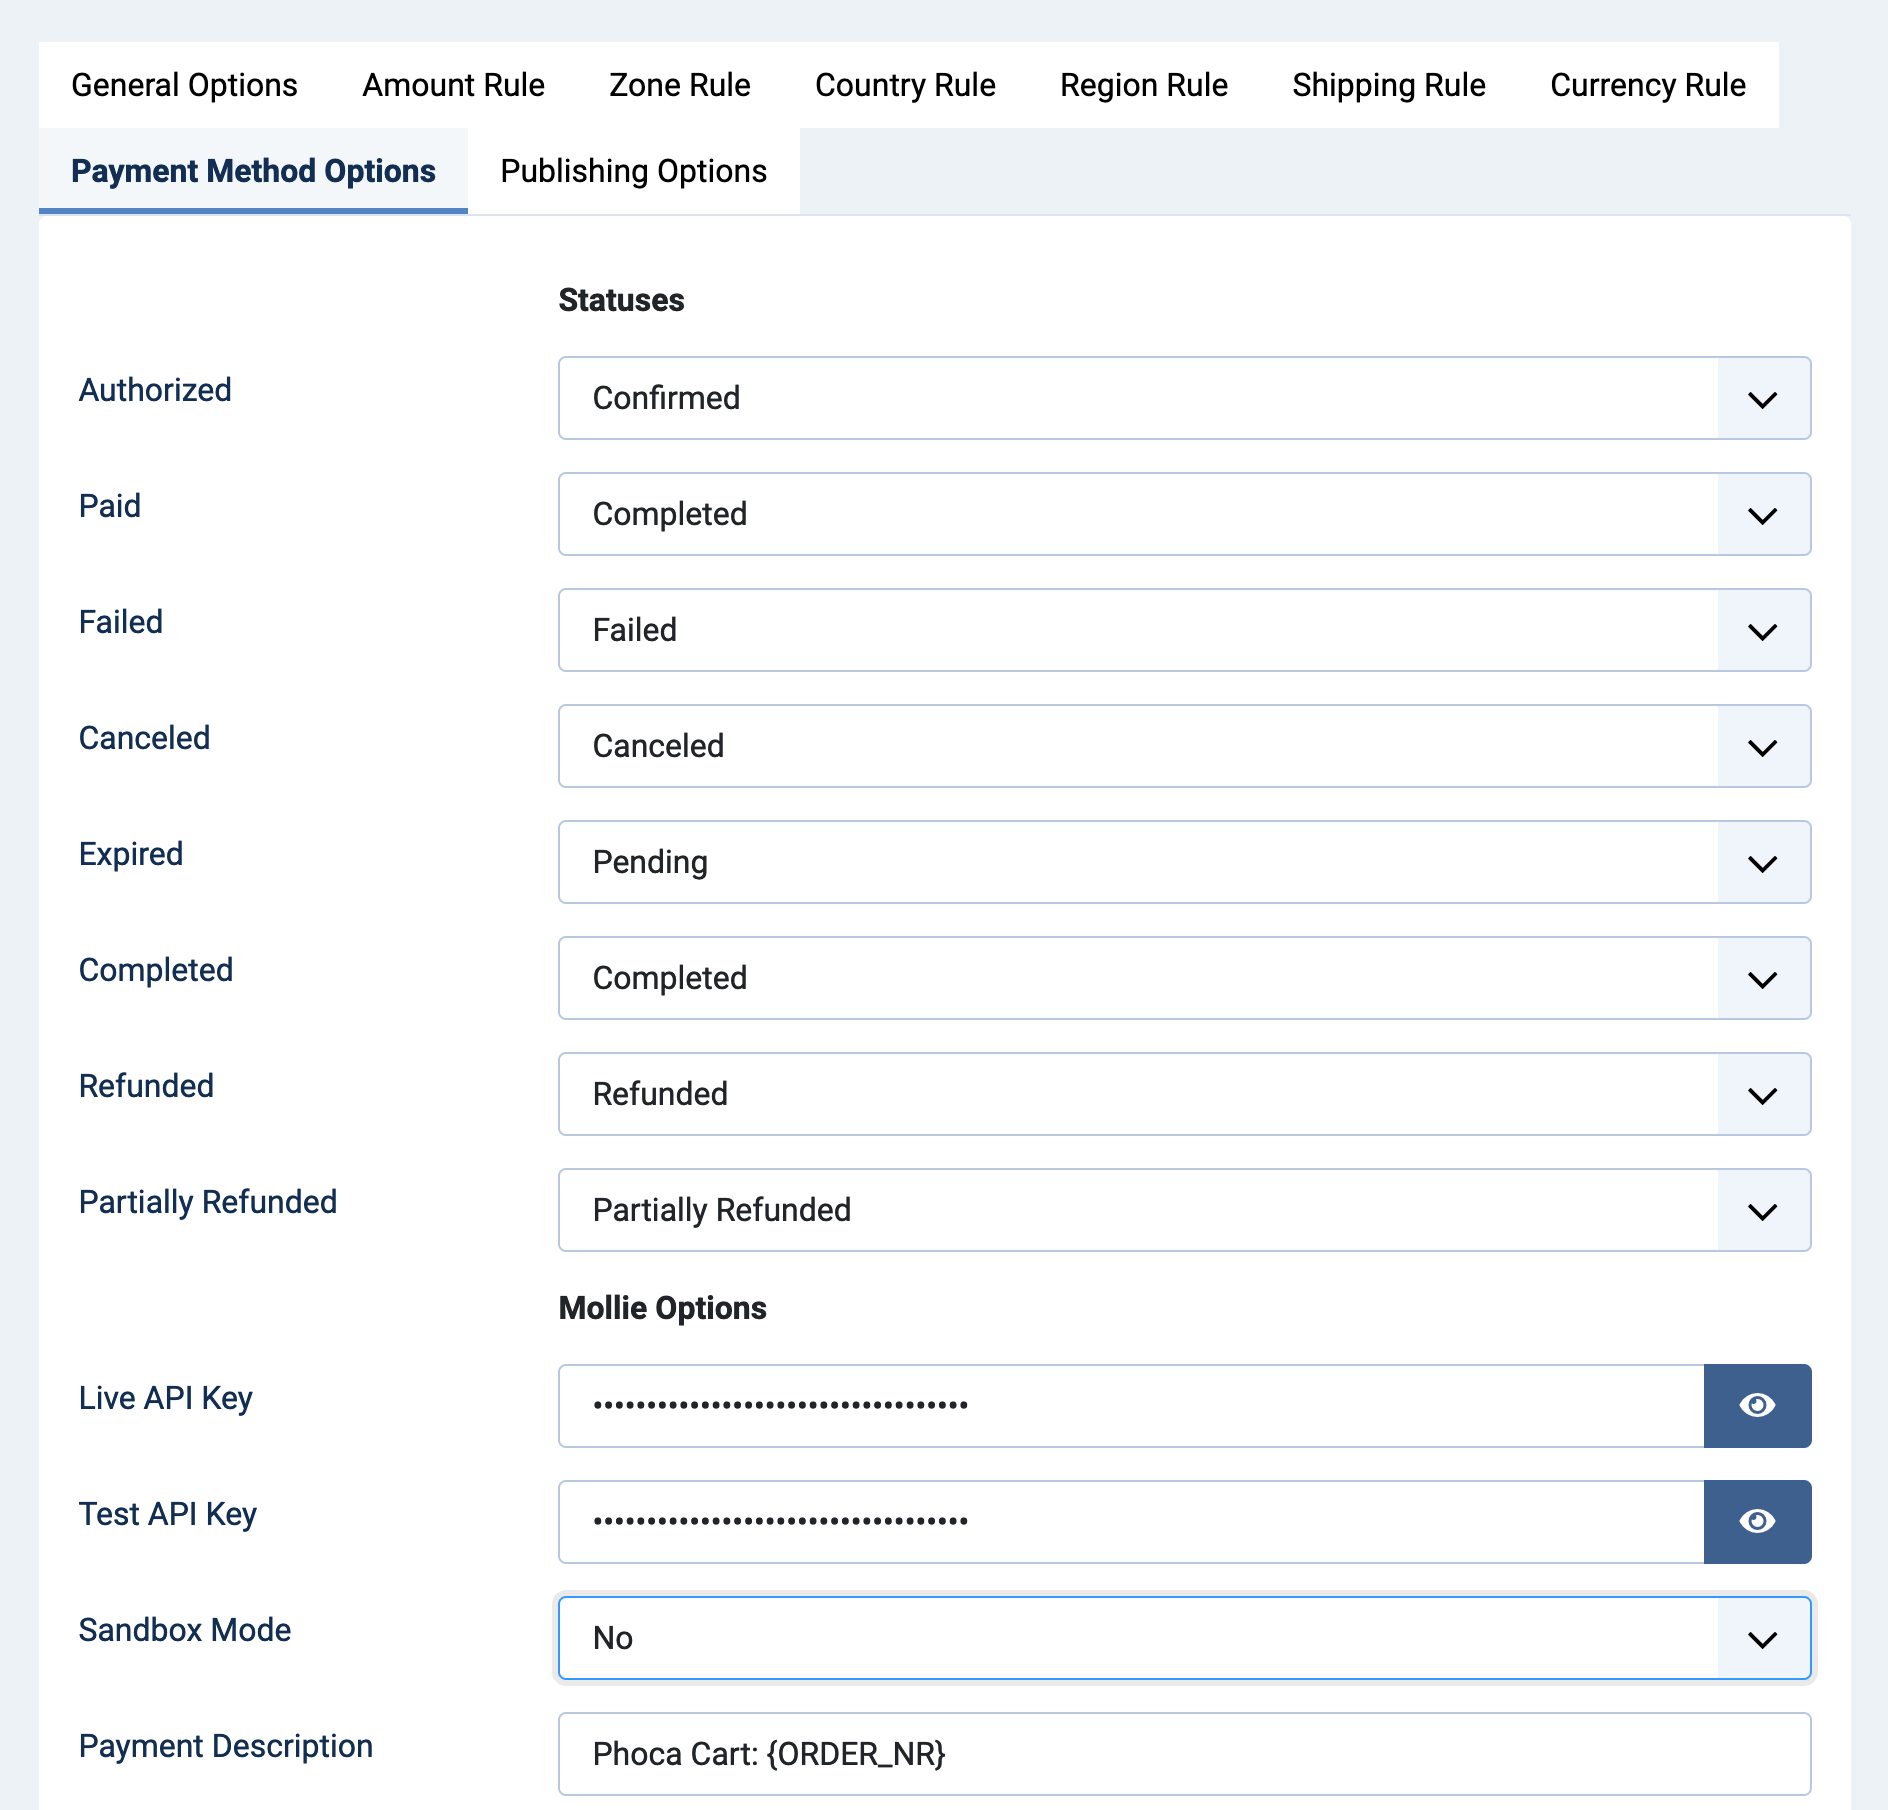
Task: Reveal the Test API Key
Action: point(1757,1521)
